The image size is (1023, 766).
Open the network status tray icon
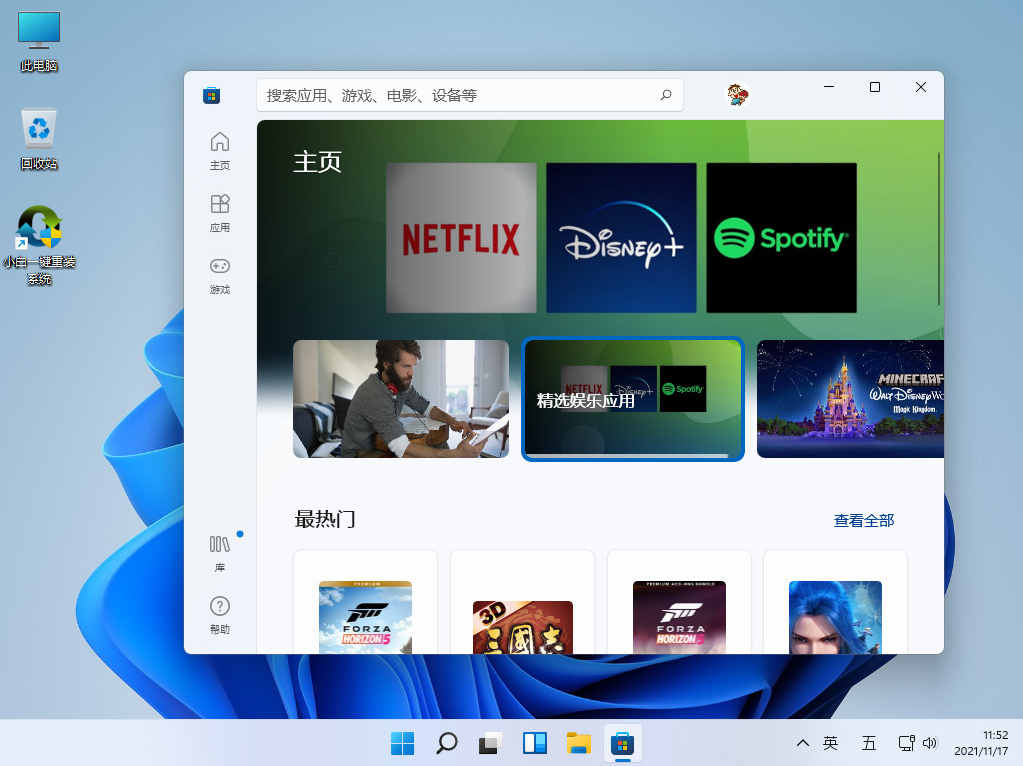coord(906,743)
